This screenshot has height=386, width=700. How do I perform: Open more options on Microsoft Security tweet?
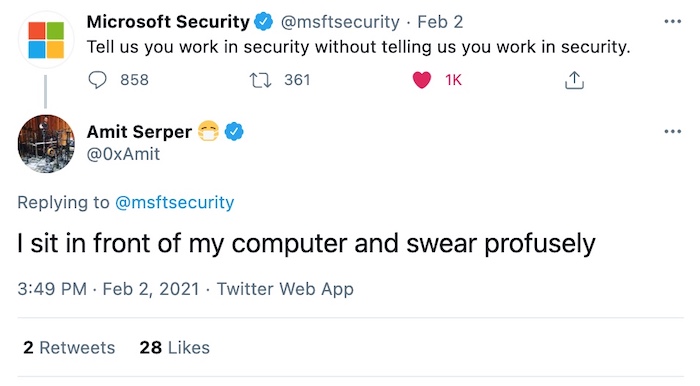tap(672, 21)
